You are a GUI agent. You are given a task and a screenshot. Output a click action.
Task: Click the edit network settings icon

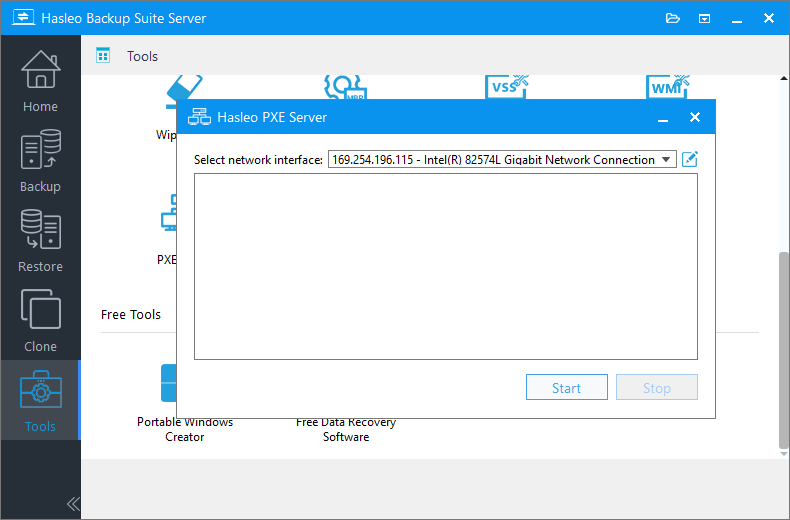(x=689, y=159)
